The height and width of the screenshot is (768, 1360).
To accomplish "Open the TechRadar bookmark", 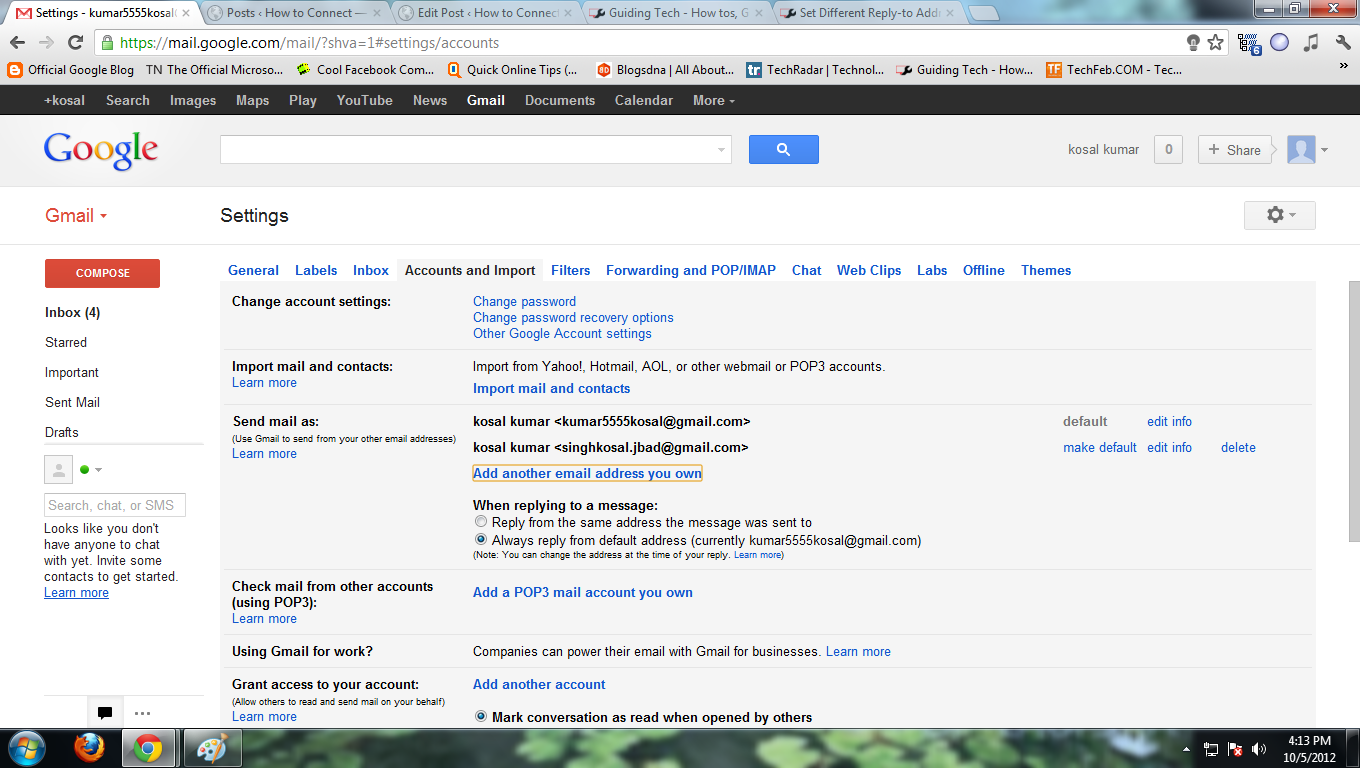I will coord(815,70).
